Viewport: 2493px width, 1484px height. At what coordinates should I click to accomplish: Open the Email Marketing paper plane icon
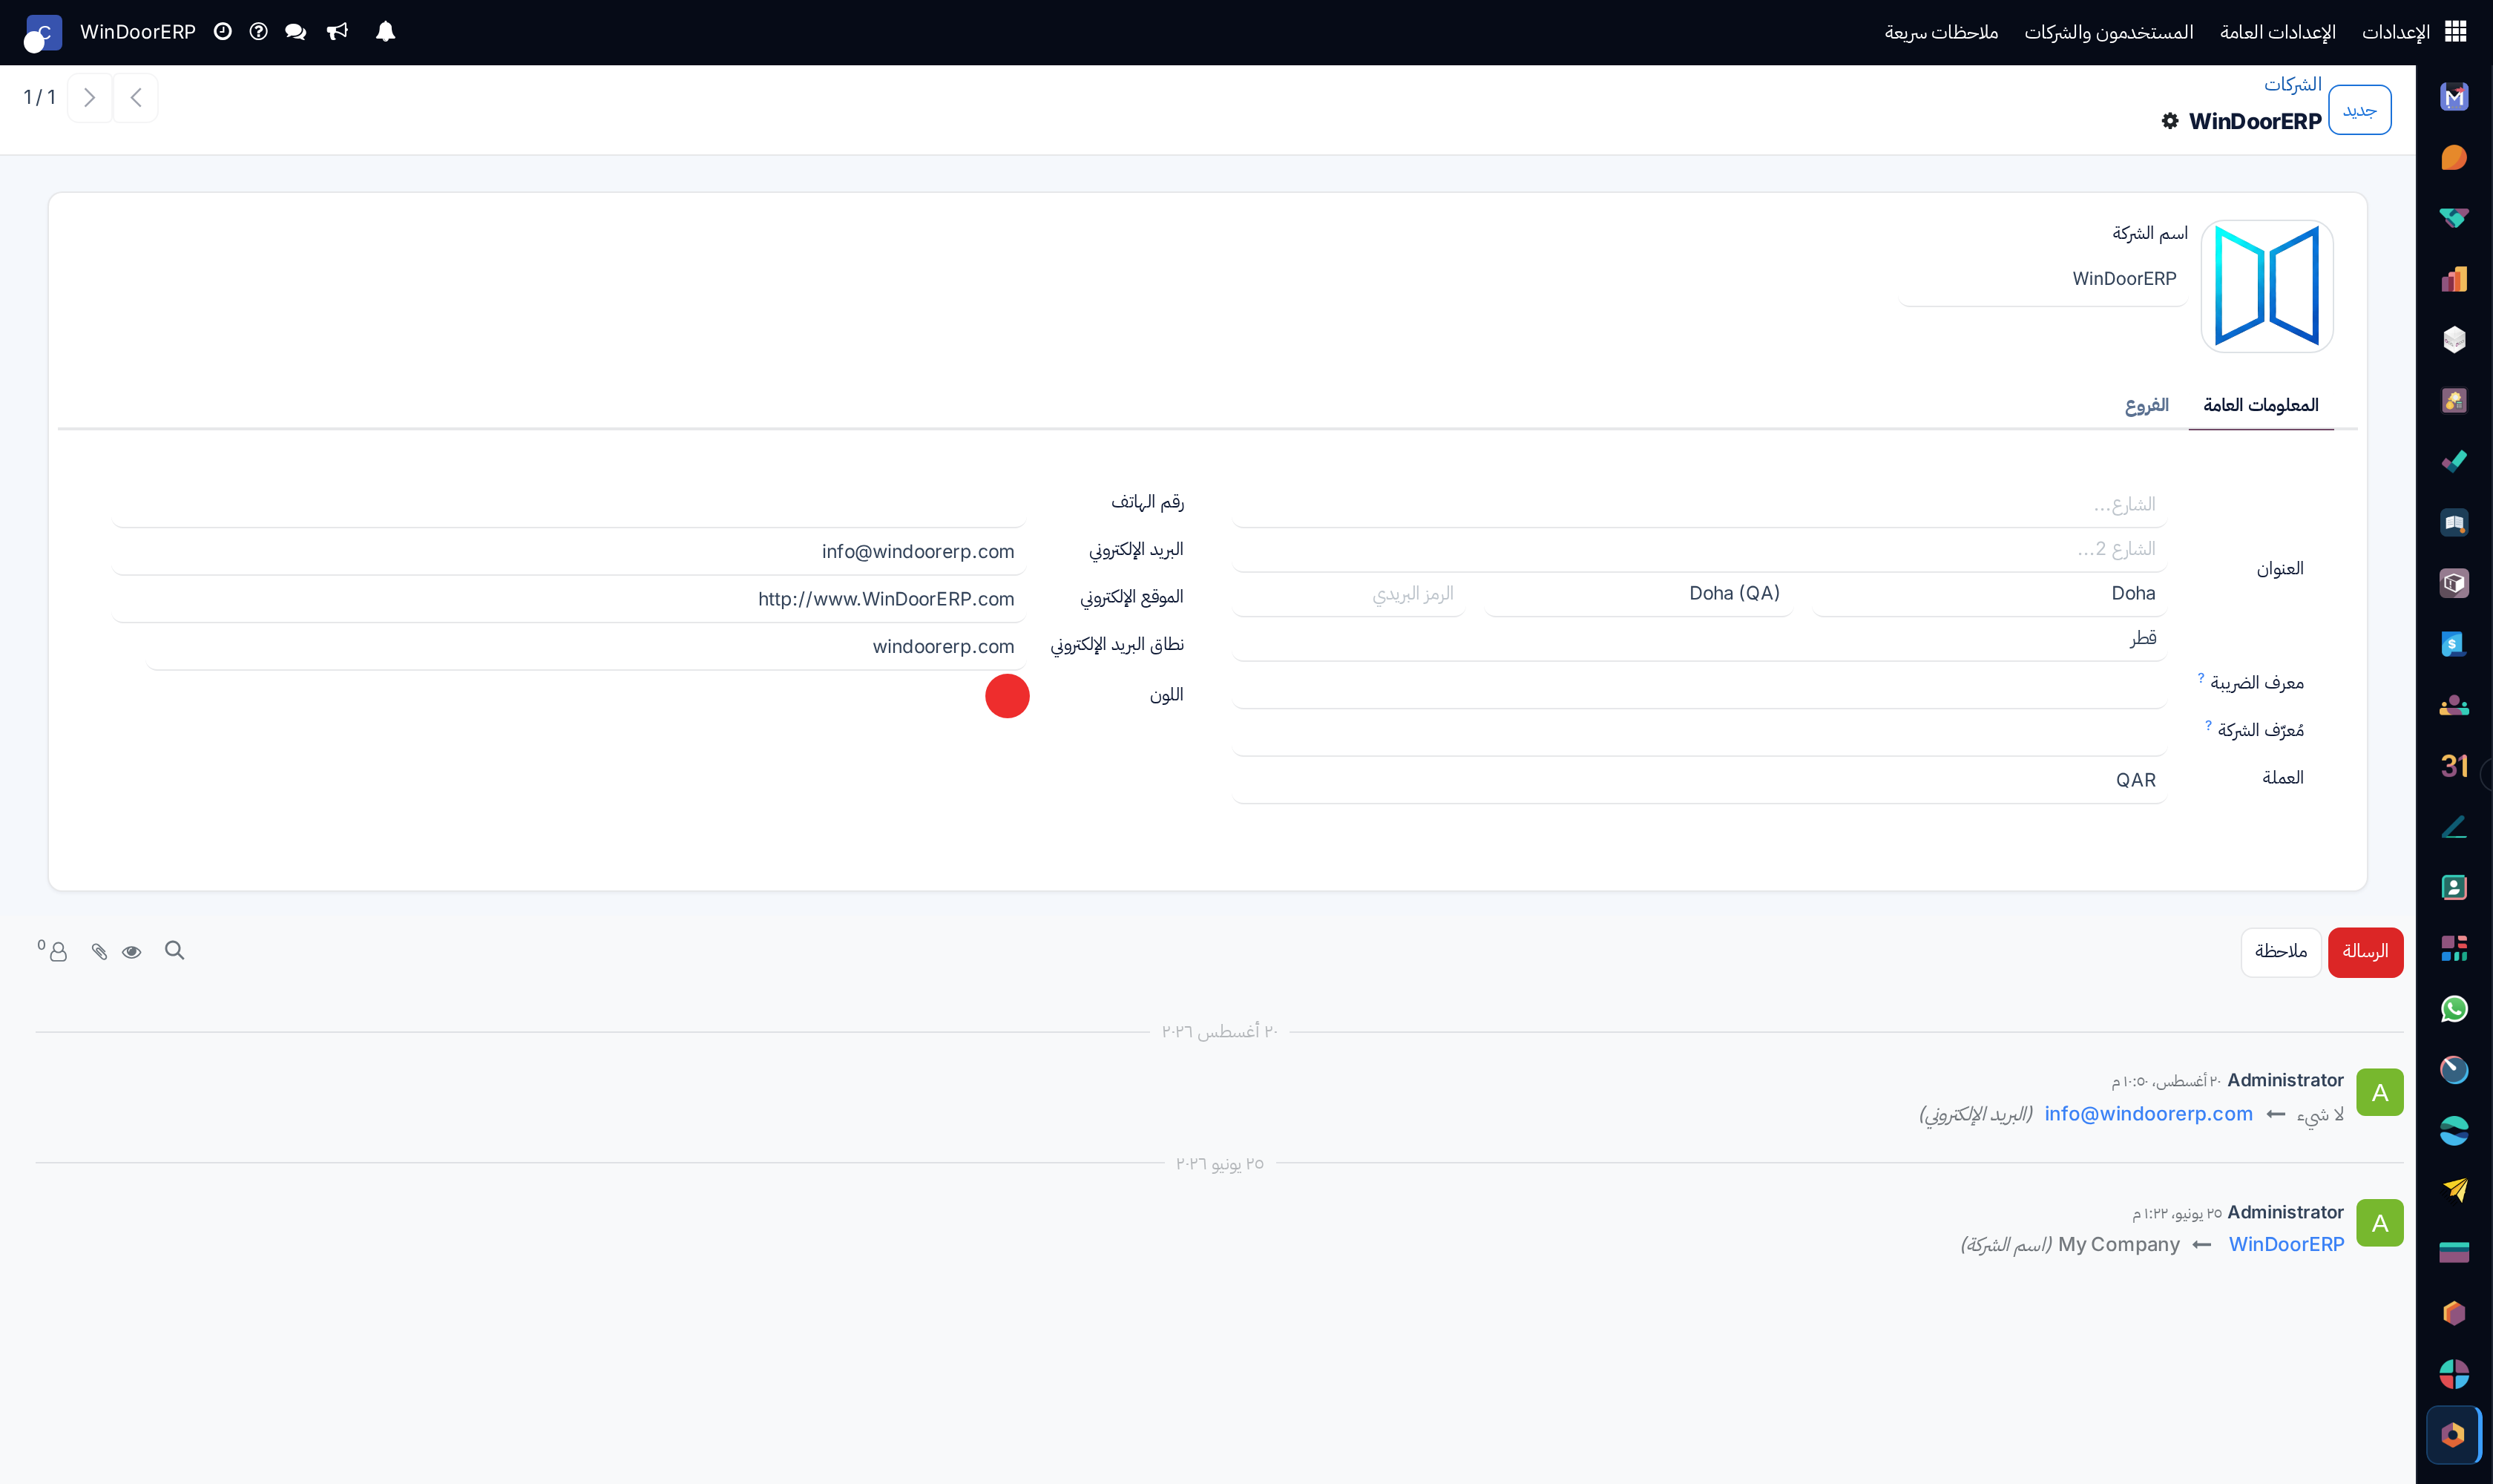(2454, 1191)
